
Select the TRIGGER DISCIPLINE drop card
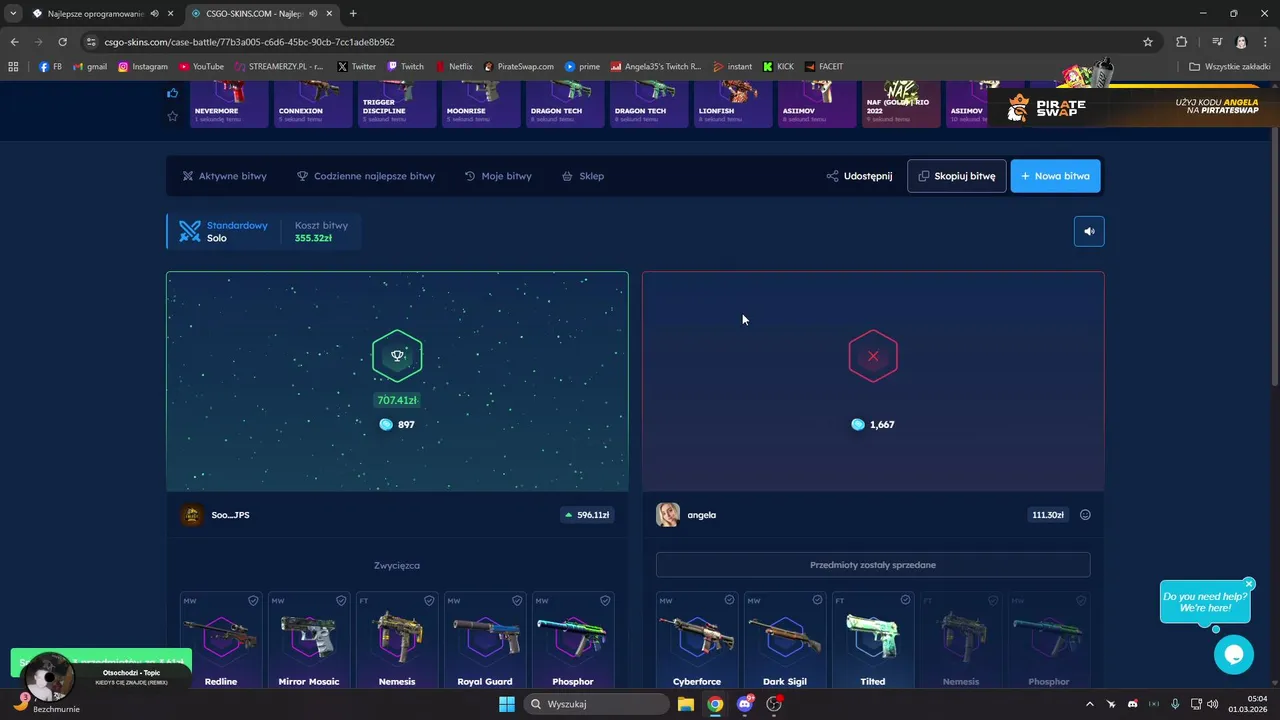(x=397, y=104)
